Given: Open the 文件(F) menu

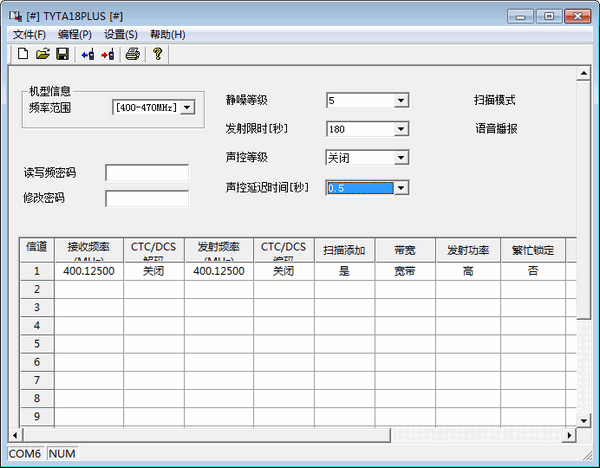Looking at the screenshot, I should [29, 34].
